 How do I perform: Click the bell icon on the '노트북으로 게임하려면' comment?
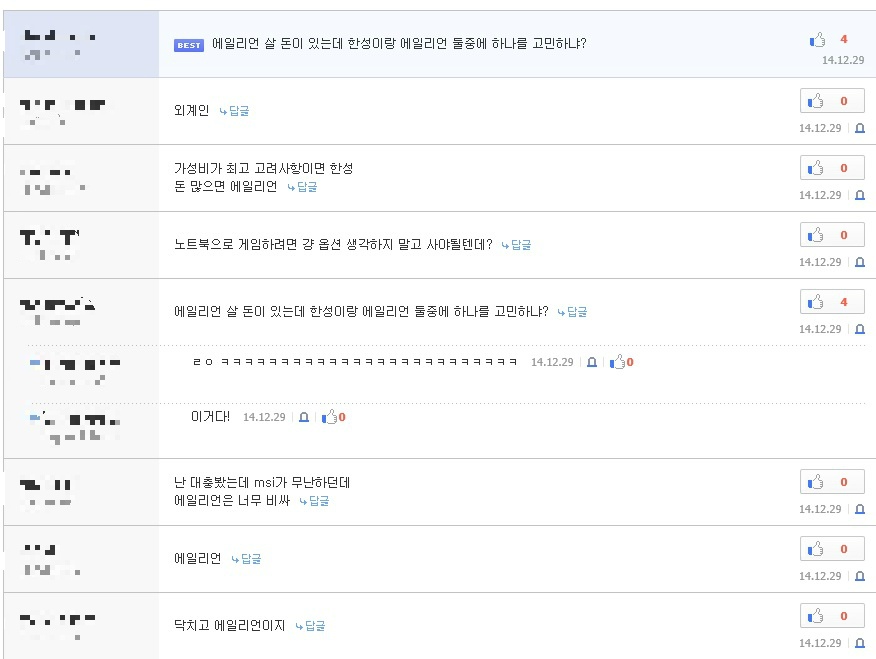click(x=859, y=263)
